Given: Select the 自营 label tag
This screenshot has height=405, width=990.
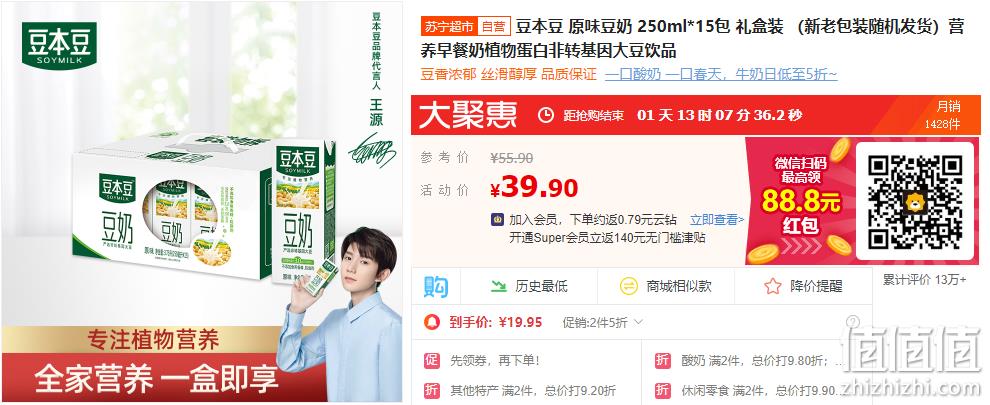Looking at the screenshot, I should tap(493, 27).
